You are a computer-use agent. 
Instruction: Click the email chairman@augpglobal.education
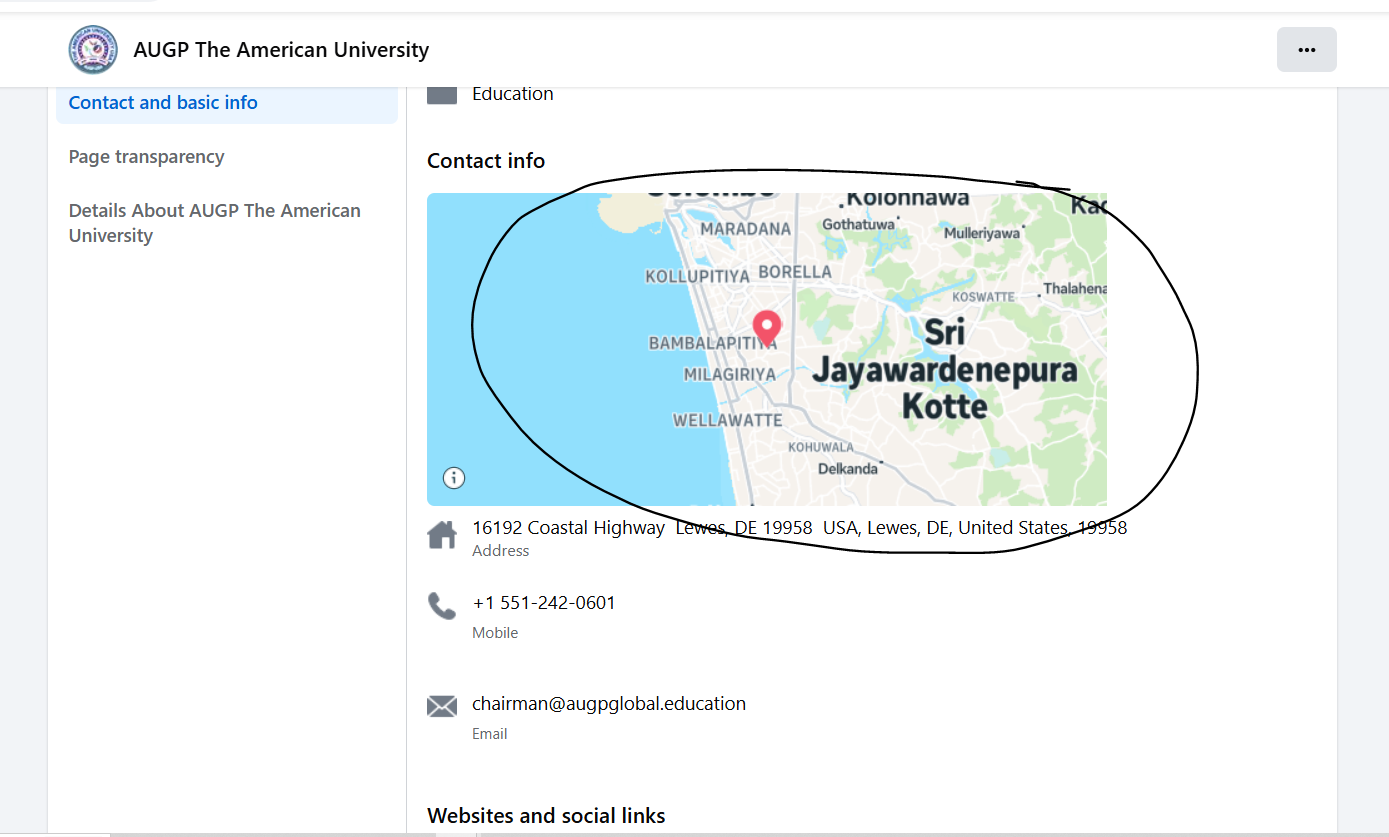click(609, 704)
